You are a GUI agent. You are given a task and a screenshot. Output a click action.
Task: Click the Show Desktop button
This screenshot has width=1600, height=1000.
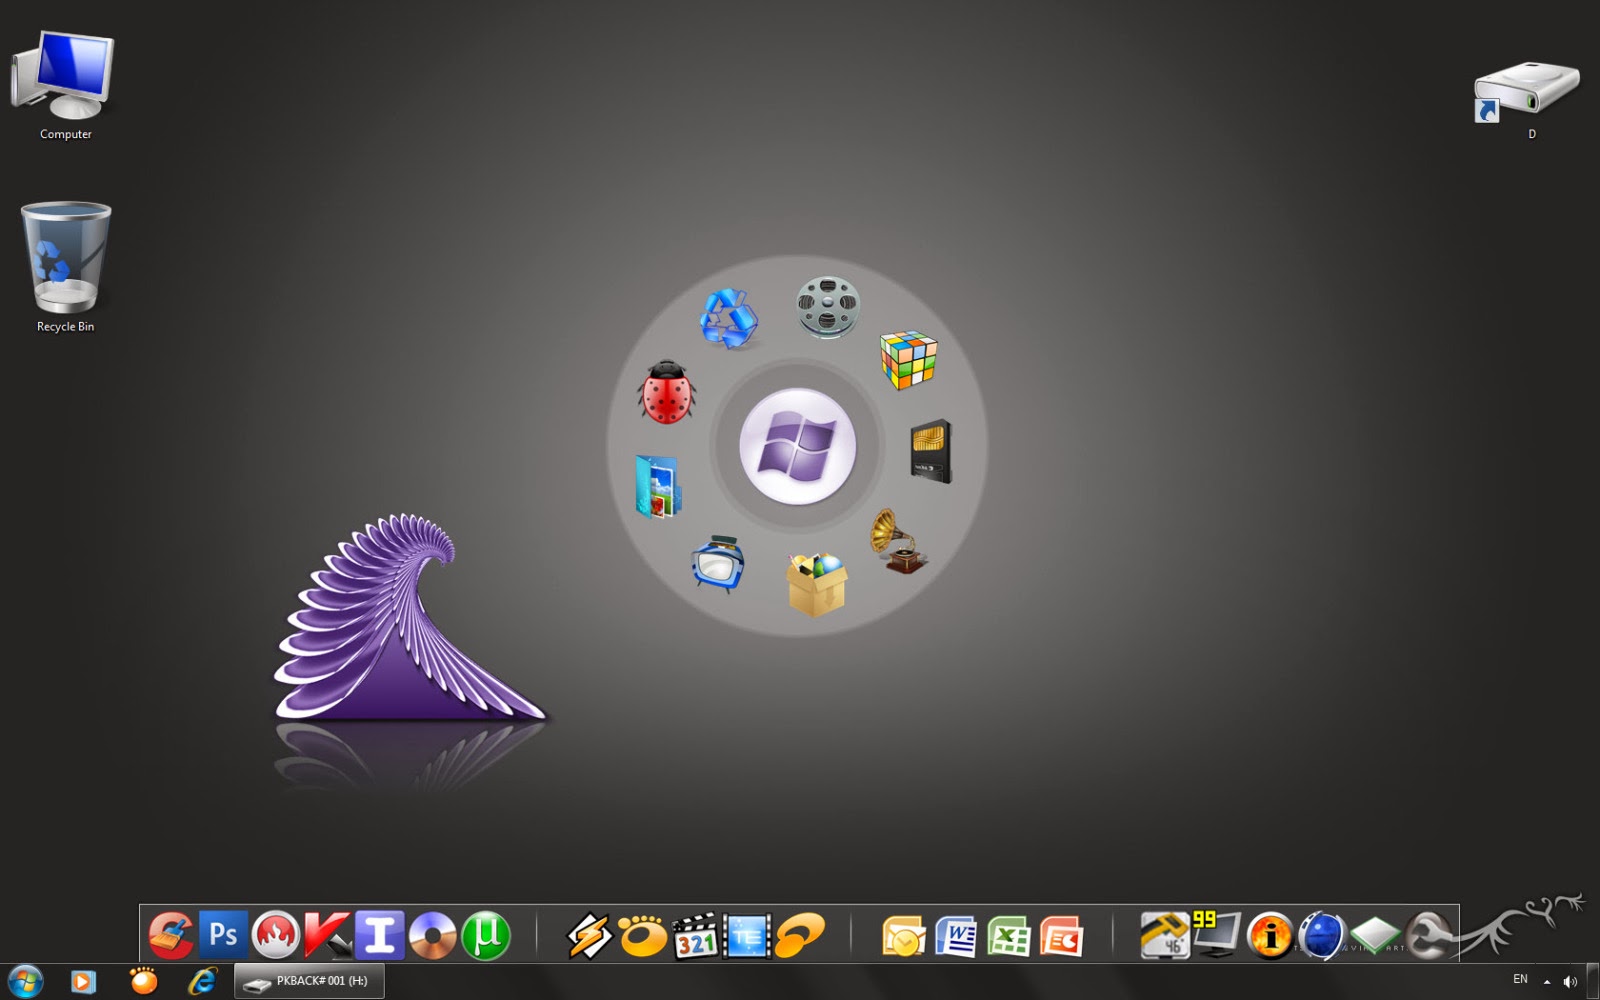1593,982
